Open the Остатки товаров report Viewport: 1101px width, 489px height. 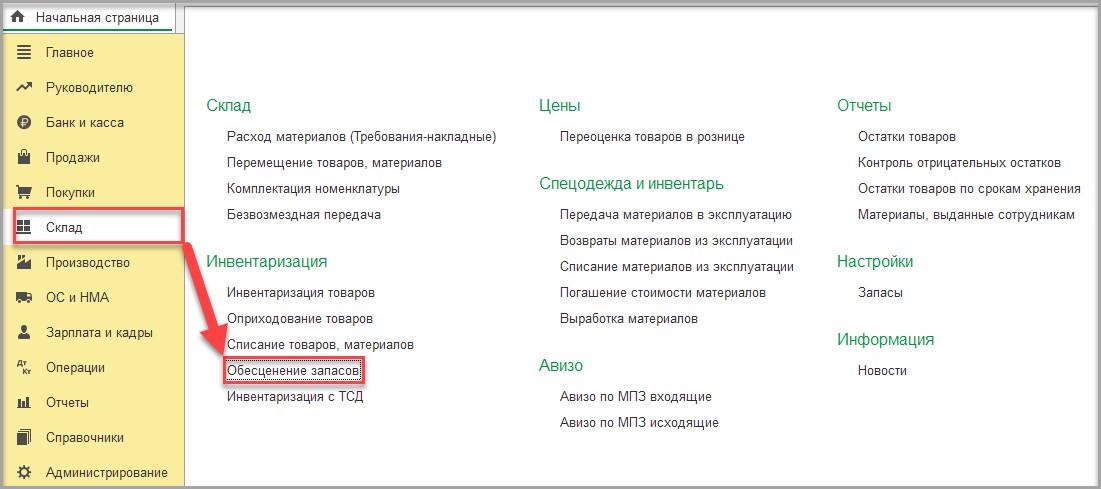906,137
